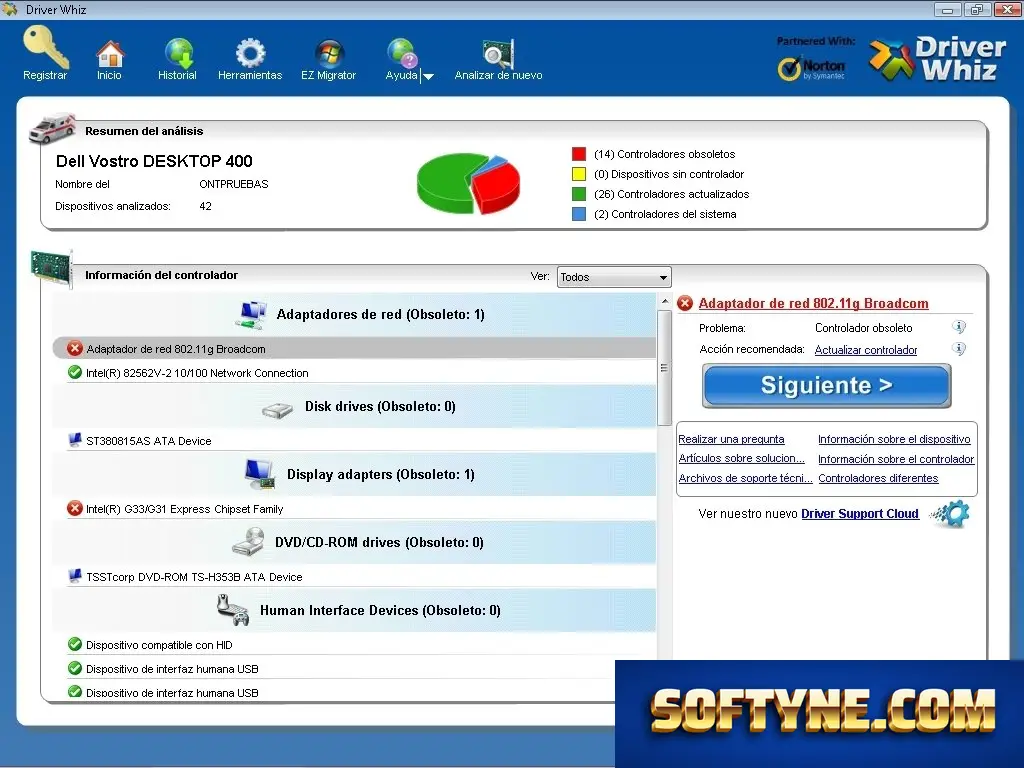Select Intel(R) G33/G31 Express Chipset Family

(184, 509)
